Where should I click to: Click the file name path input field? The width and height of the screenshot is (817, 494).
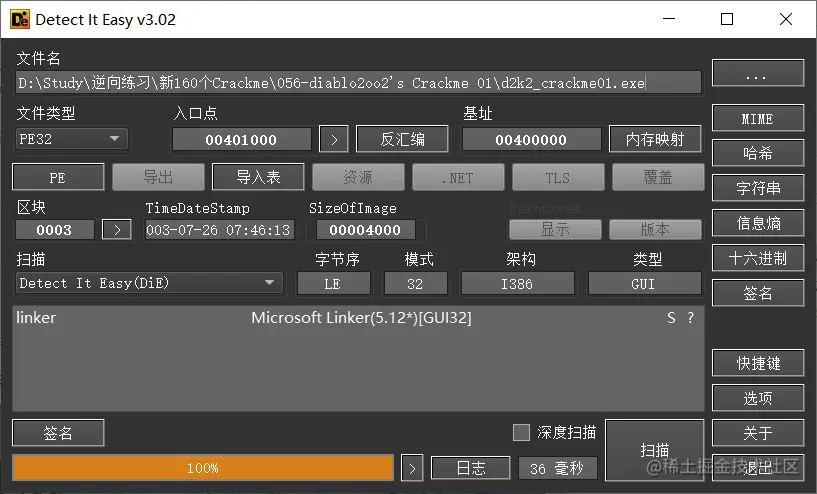point(358,83)
